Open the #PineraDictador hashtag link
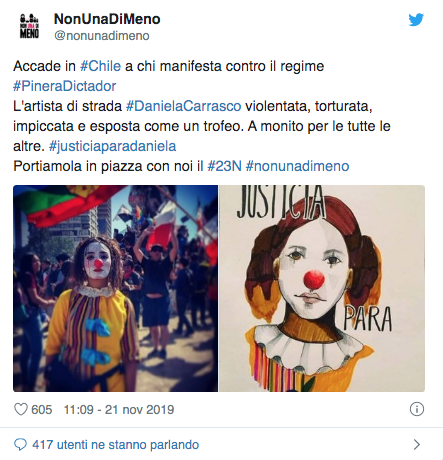 click(x=65, y=86)
